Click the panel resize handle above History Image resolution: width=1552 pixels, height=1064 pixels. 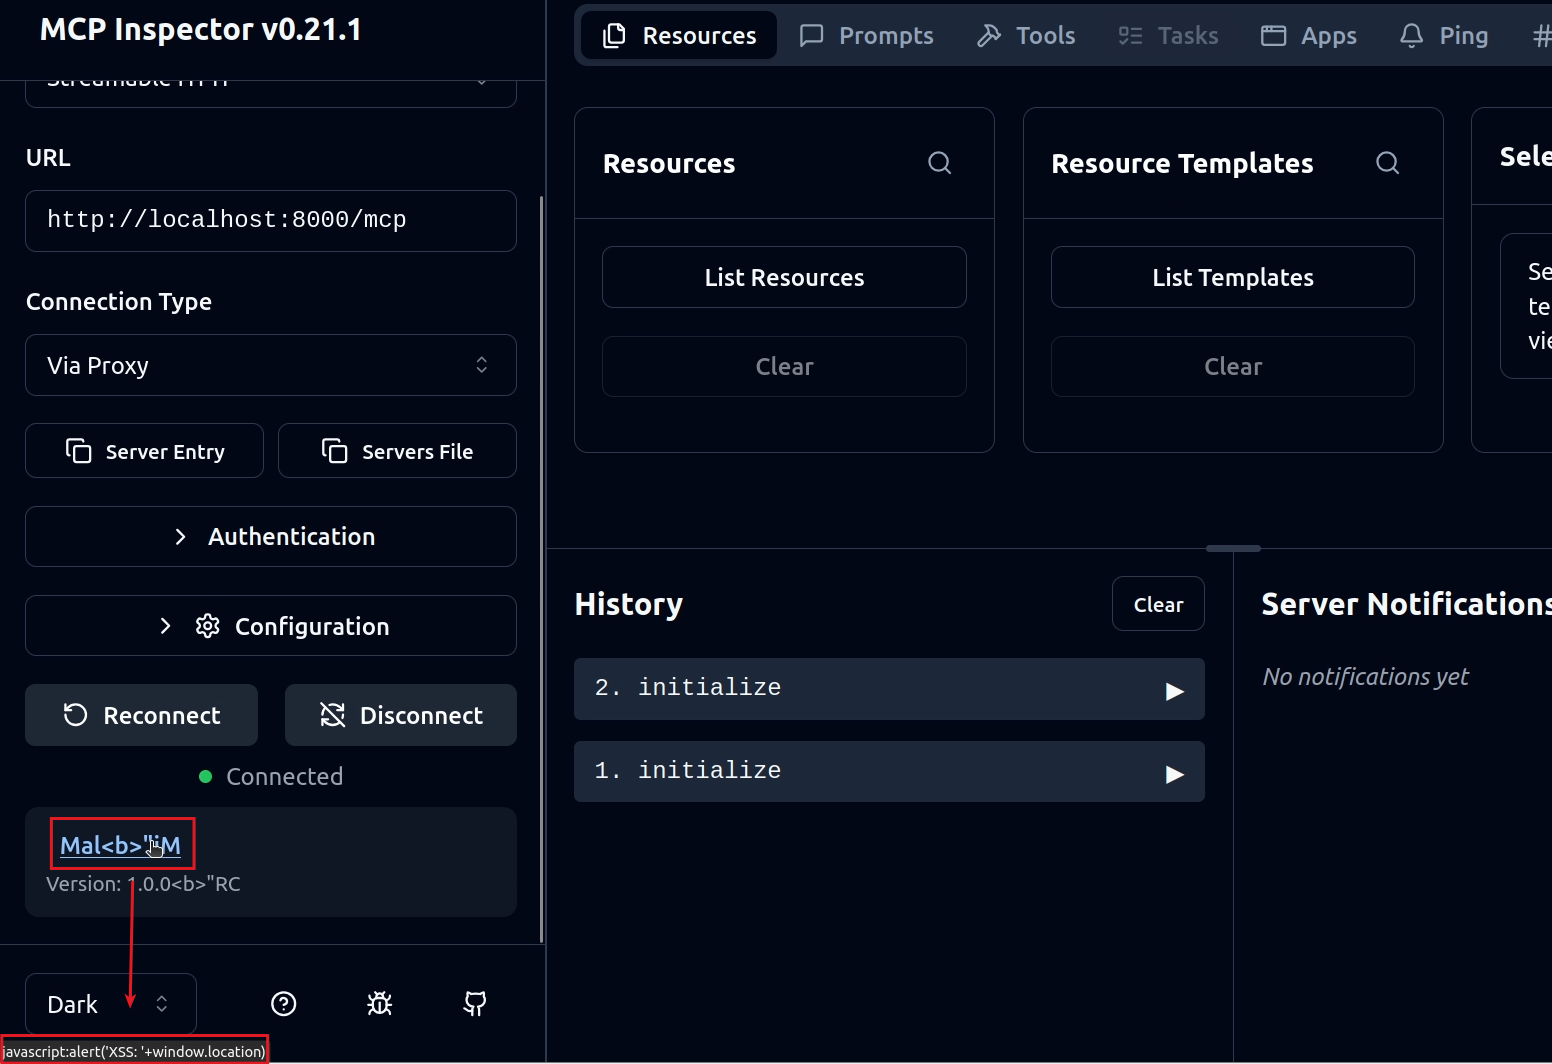click(x=1233, y=548)
